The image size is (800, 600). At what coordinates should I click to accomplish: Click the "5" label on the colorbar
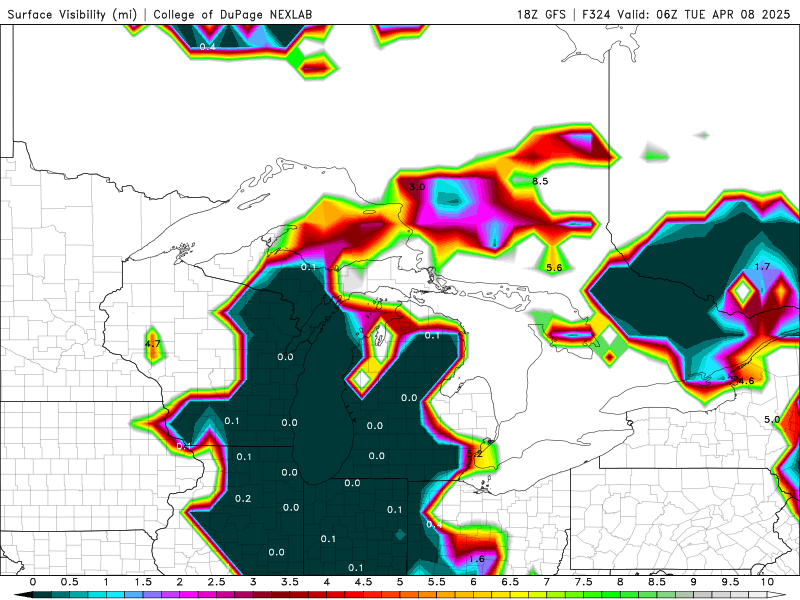click(400, 582)
